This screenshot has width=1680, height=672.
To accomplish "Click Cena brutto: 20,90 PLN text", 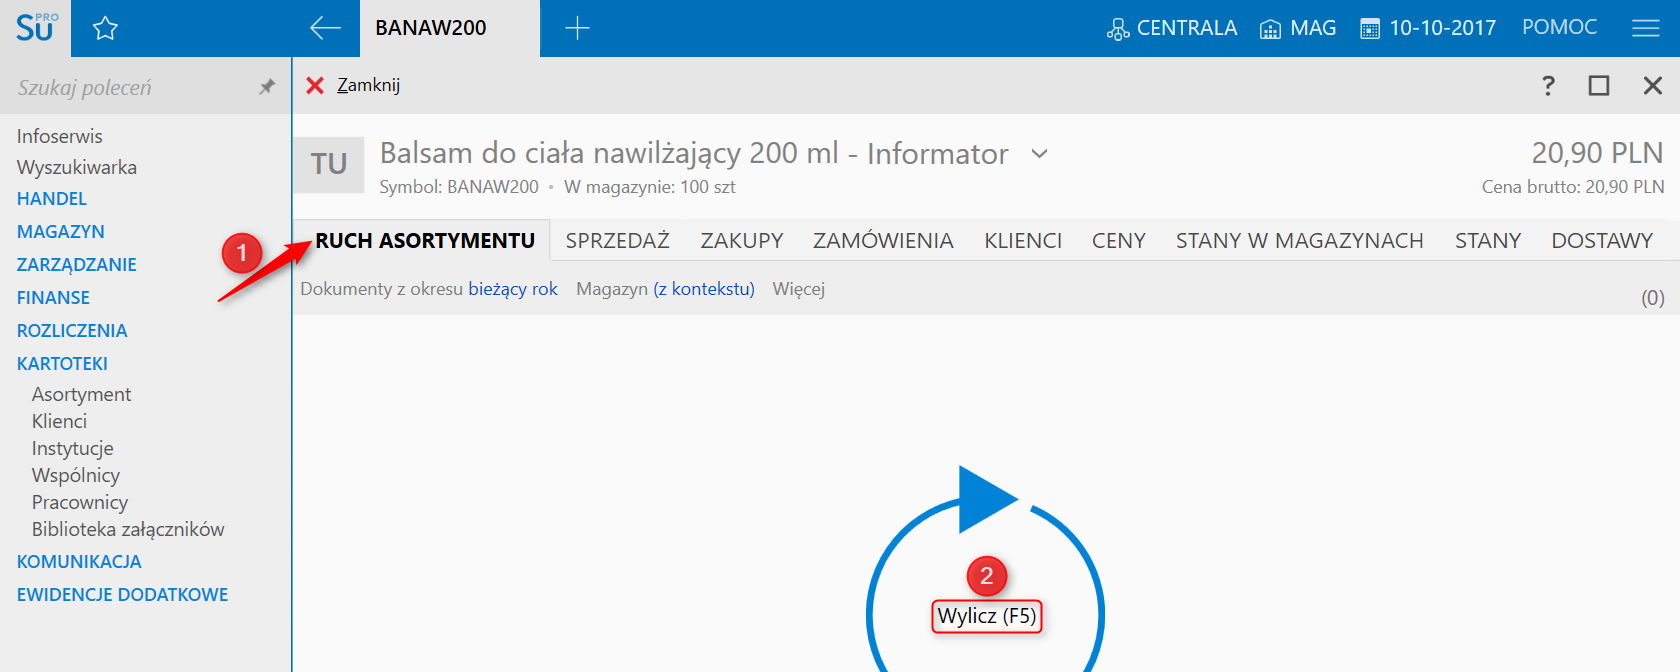I will pos(1573,187).
